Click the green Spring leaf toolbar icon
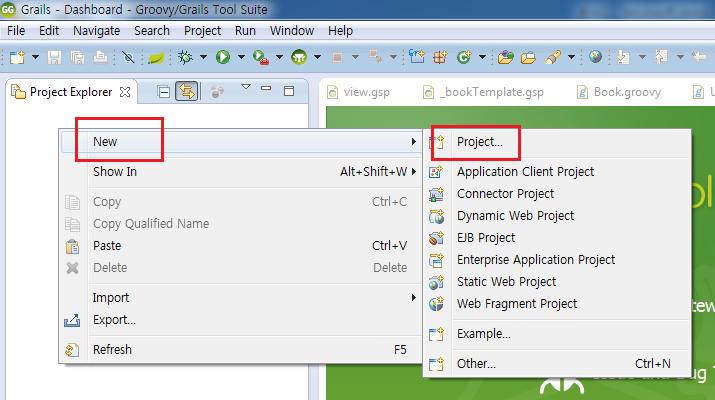This screenshot has height=400, width=715. click(156, 58)
